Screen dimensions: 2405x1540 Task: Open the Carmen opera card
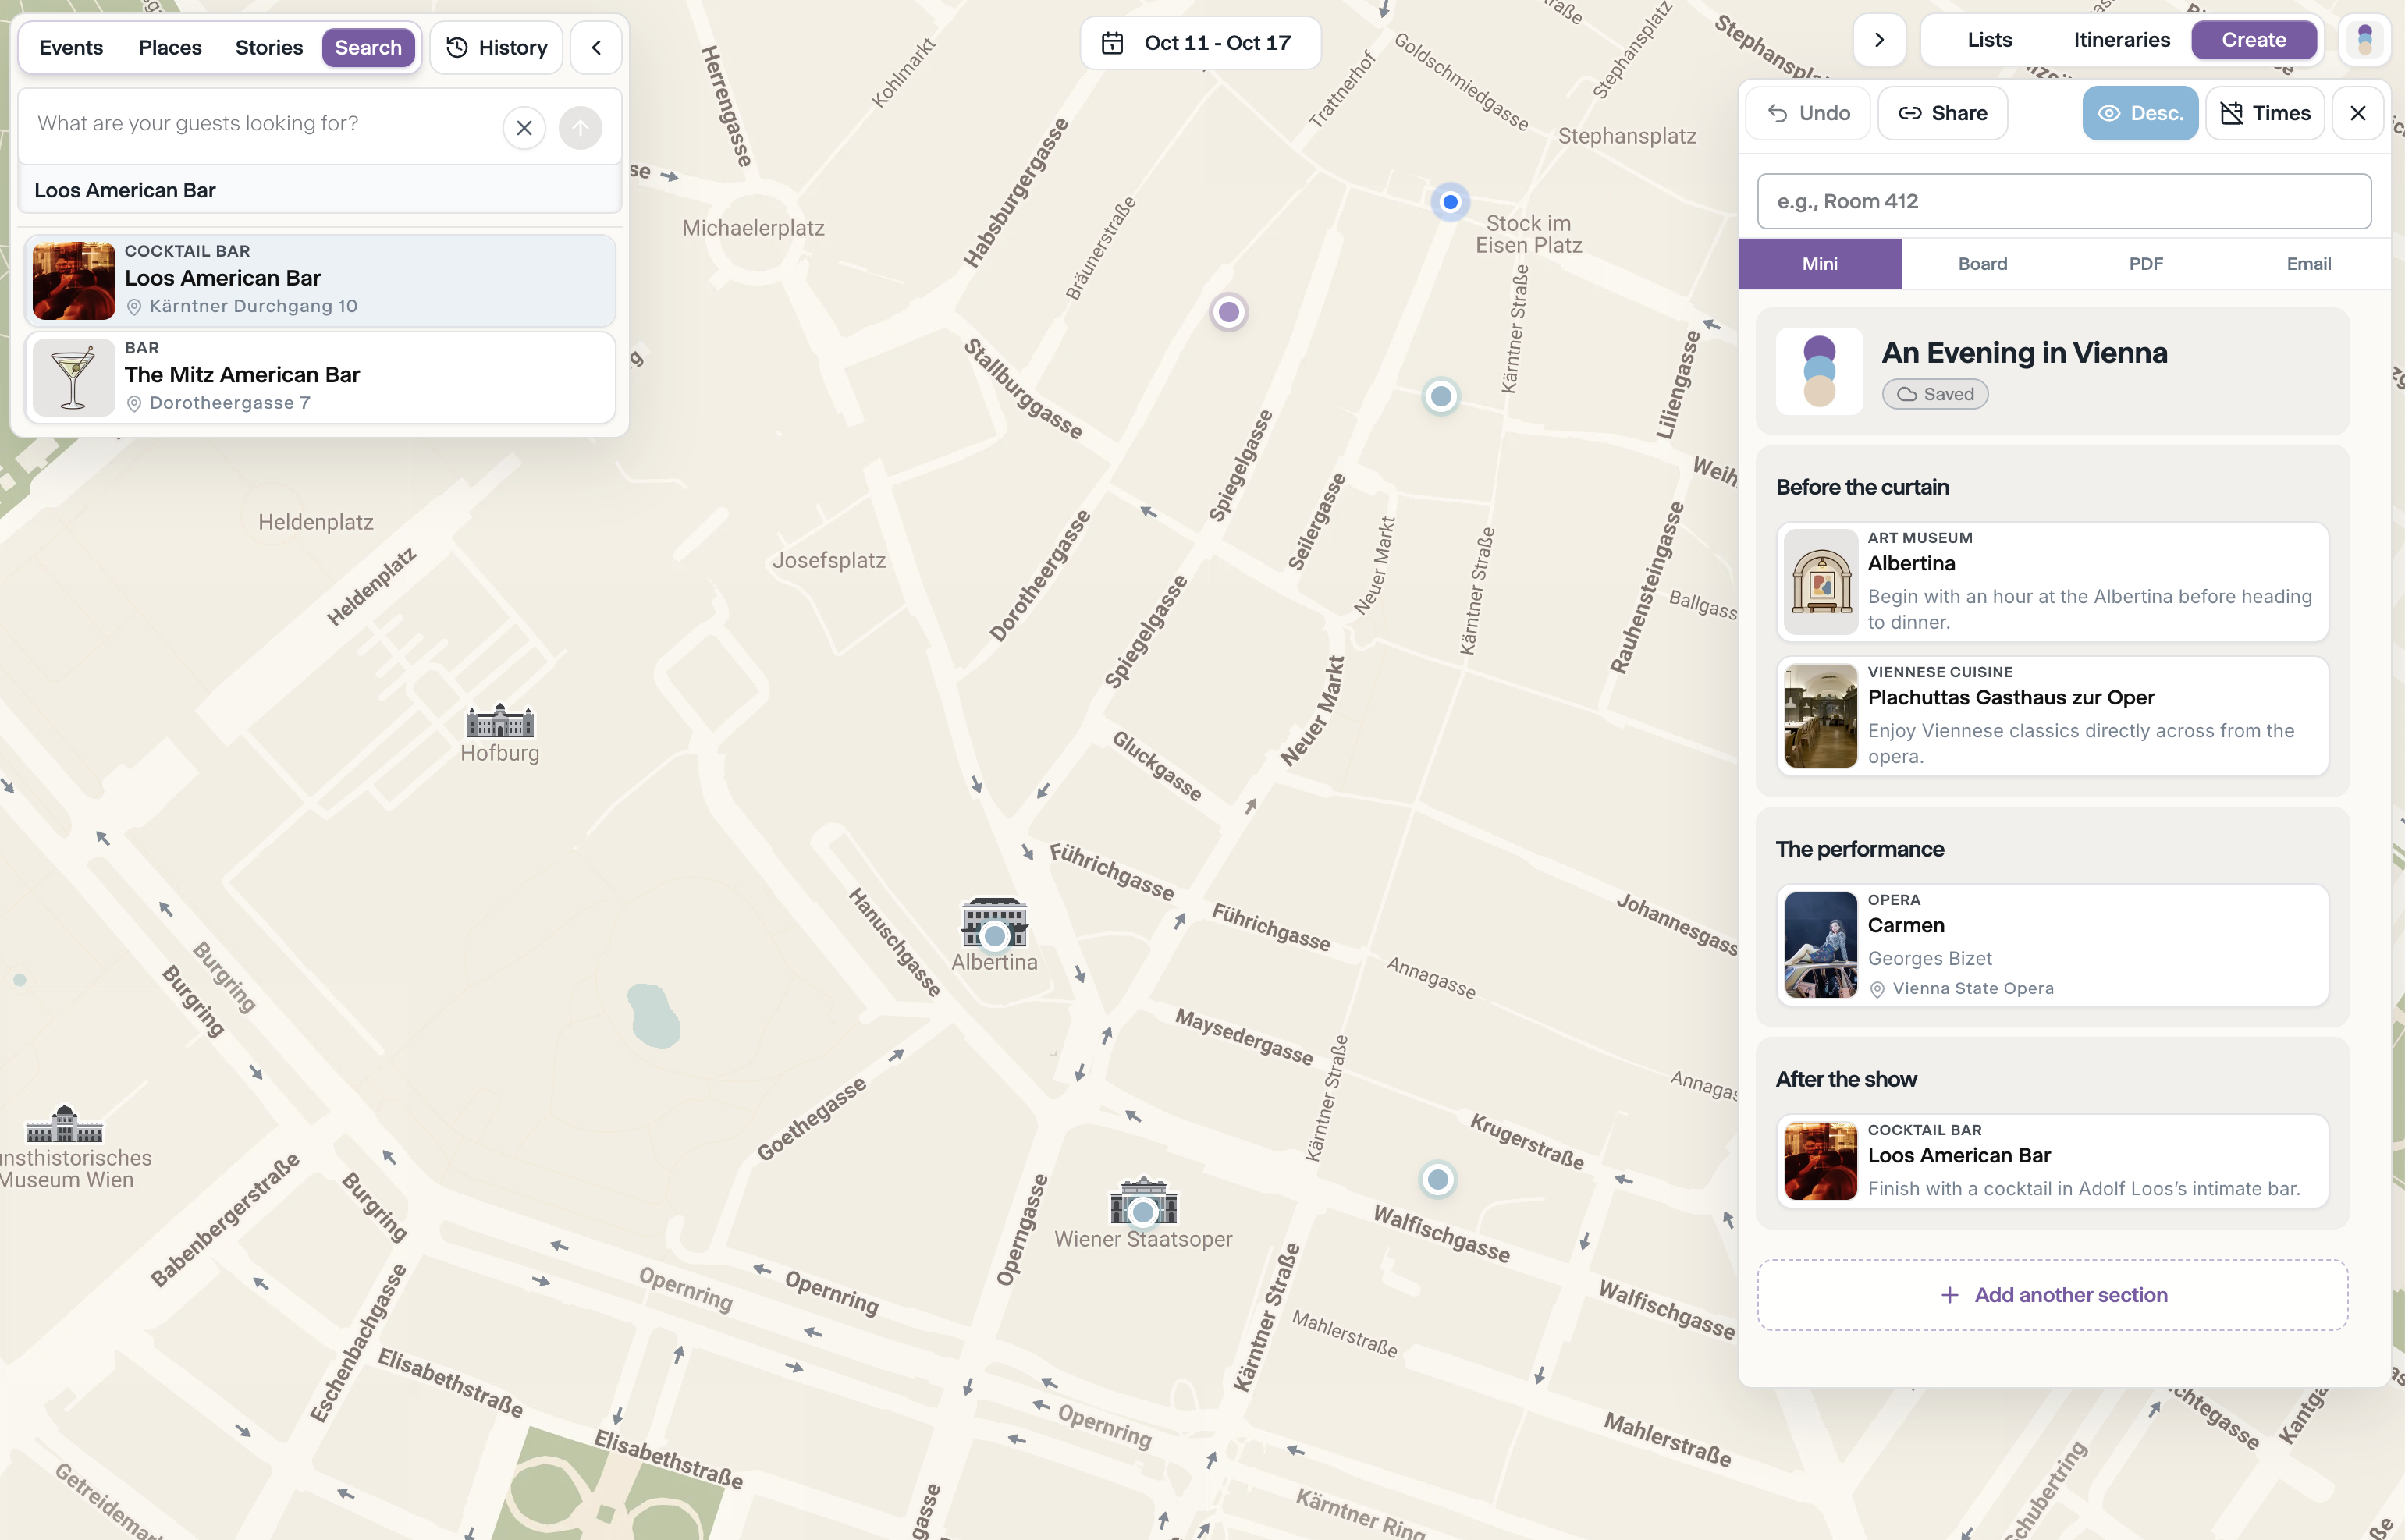[x=2053, y=944]
